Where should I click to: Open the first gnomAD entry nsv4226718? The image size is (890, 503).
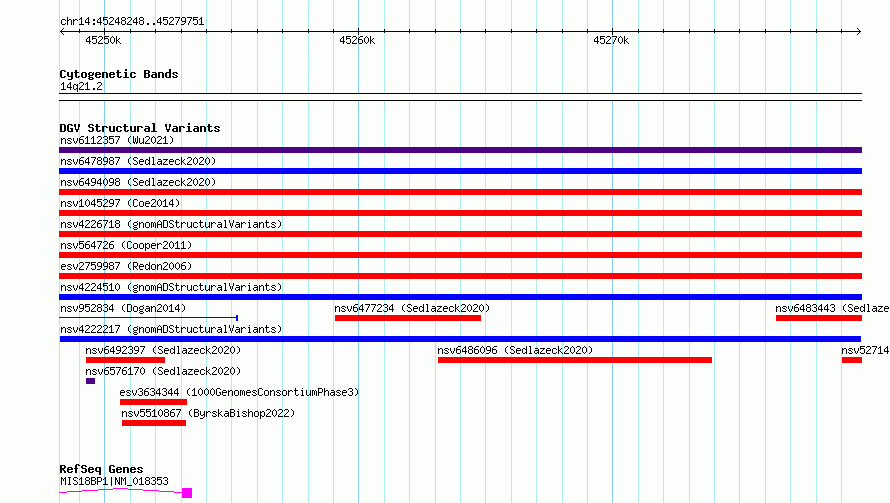click(x=171, y=224)
